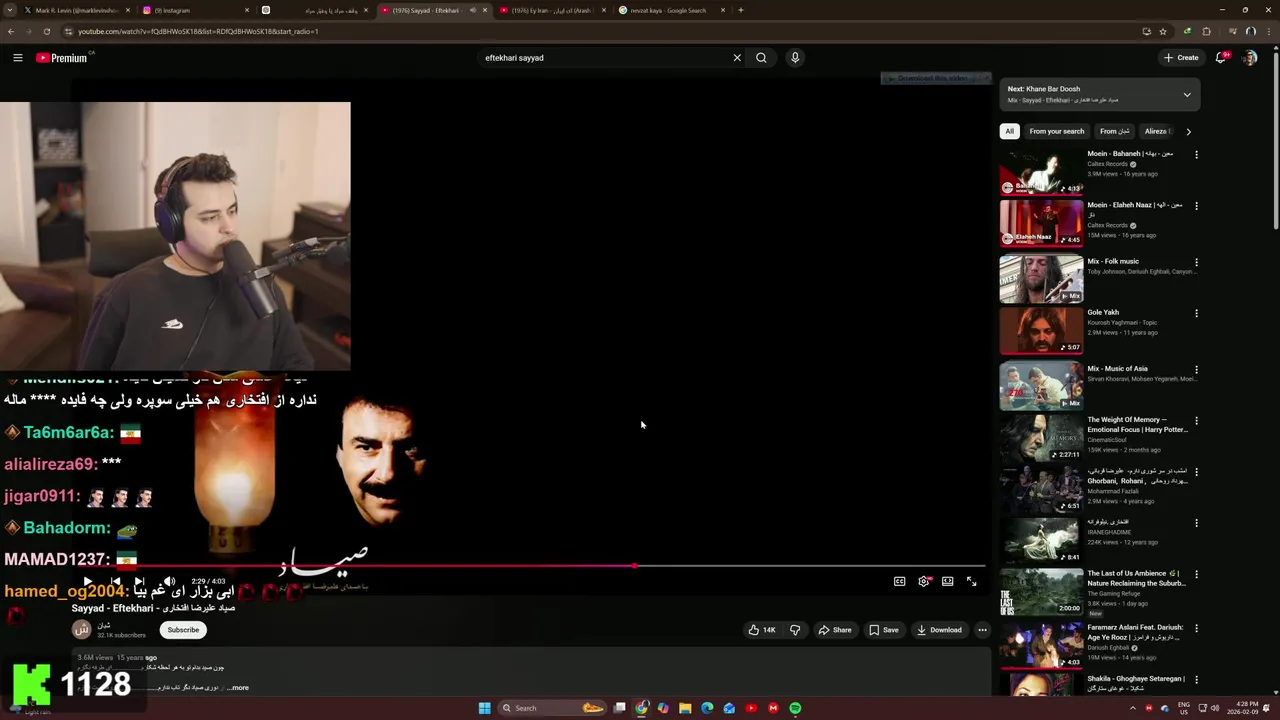The height and width of the screenshot is (720, 1280).
Task: Switch to the (1976) Ey Iran tab
Action: tap(551, 10)
